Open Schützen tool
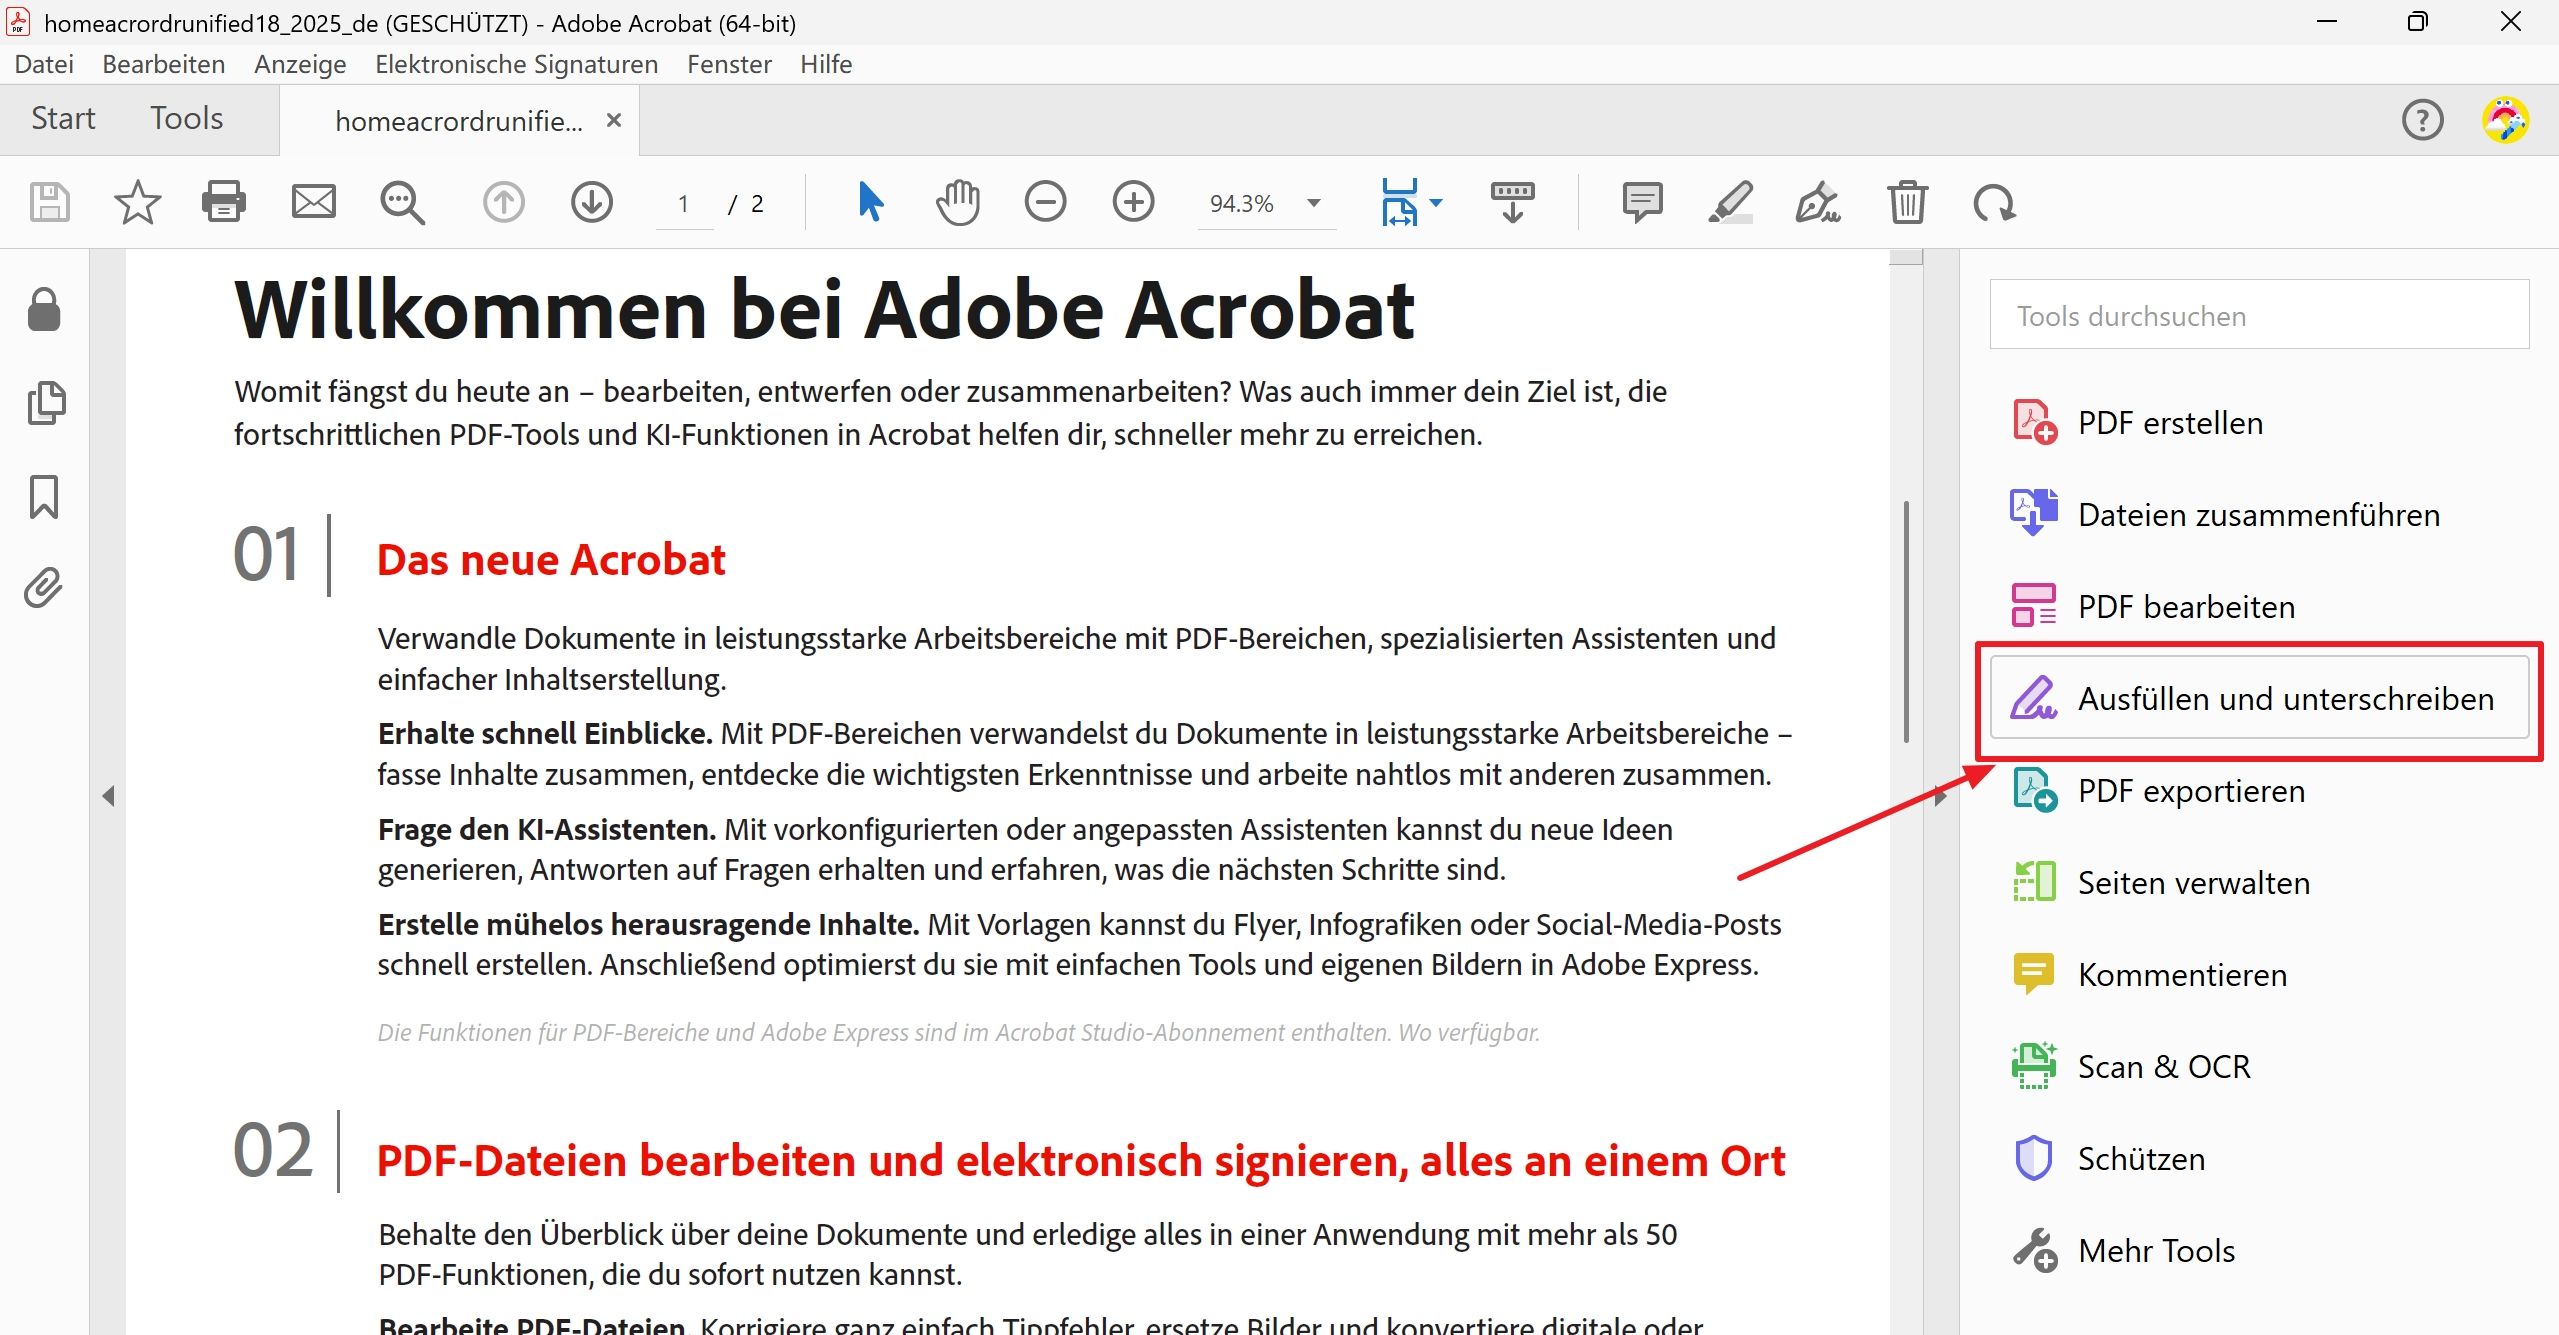This screenshot has height=1335, width=2559. [2259, 1159]
